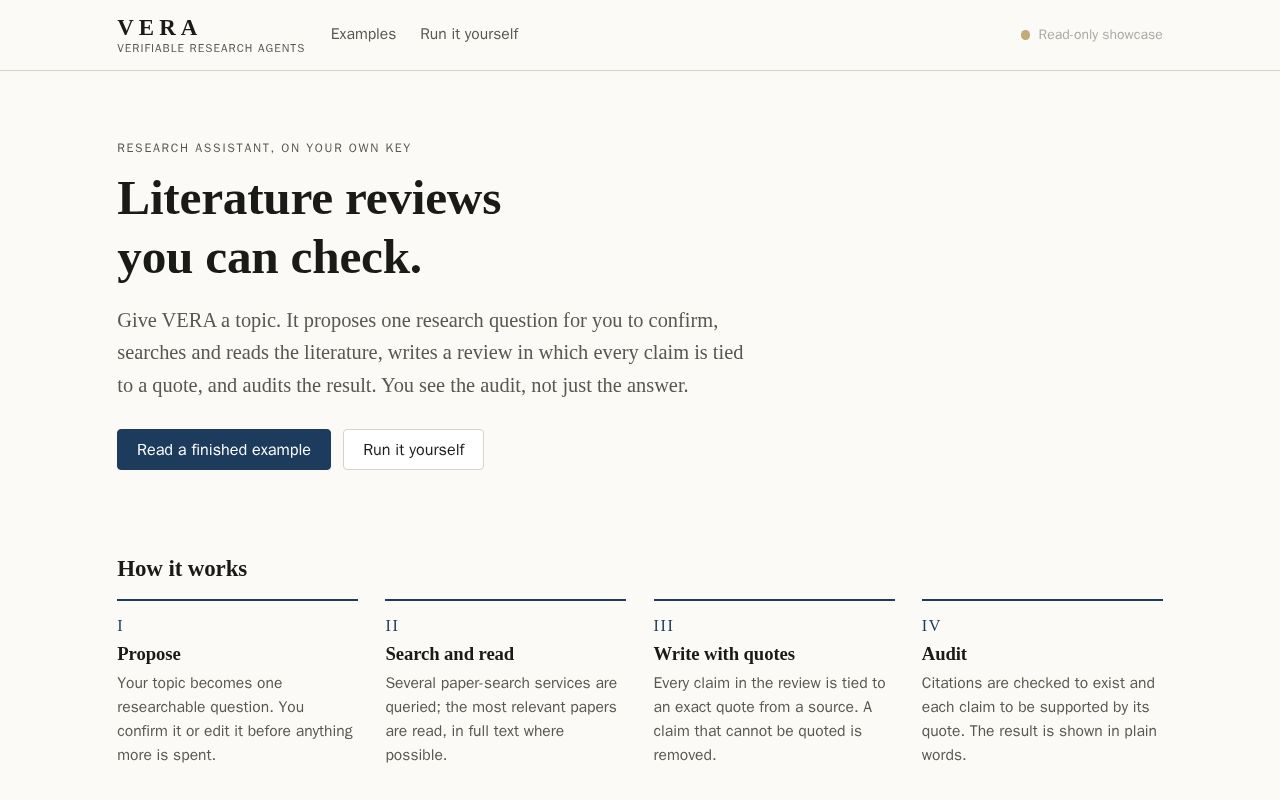Click the Audit step description text
This screenshot has width=1280, height=800.
[x=1040, y=719]
